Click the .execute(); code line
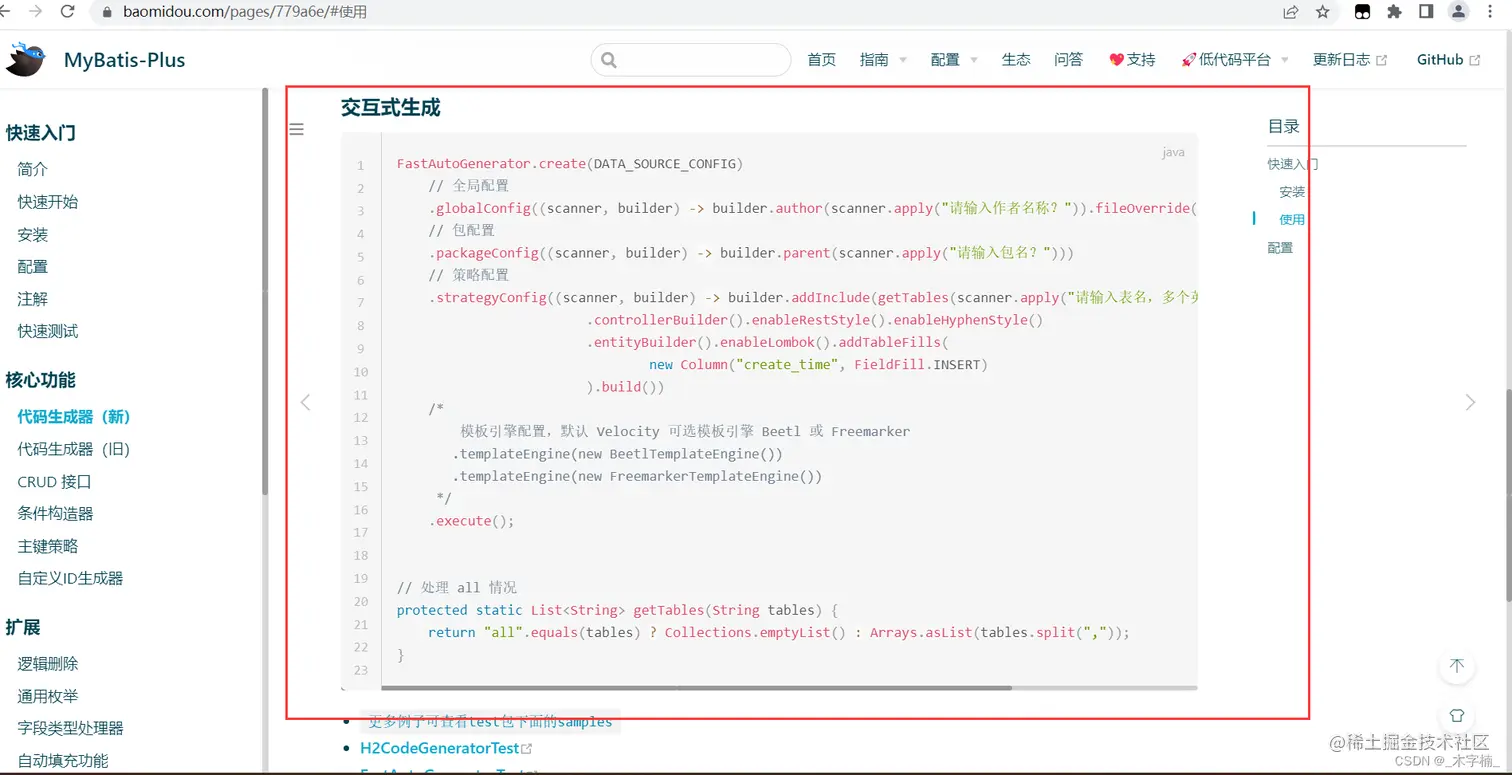Viewport: 1512px width, 775px height. click(472, 521)
